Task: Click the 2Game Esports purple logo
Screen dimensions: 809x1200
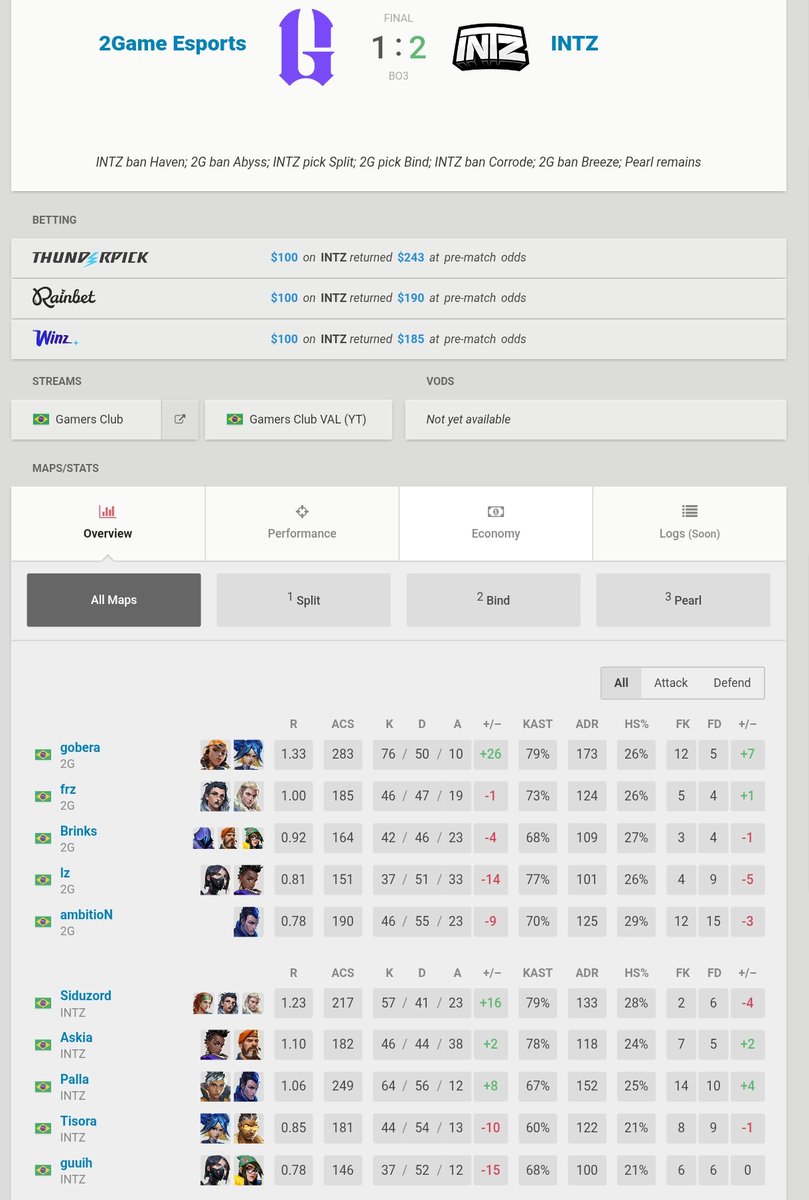Action: 305,47
